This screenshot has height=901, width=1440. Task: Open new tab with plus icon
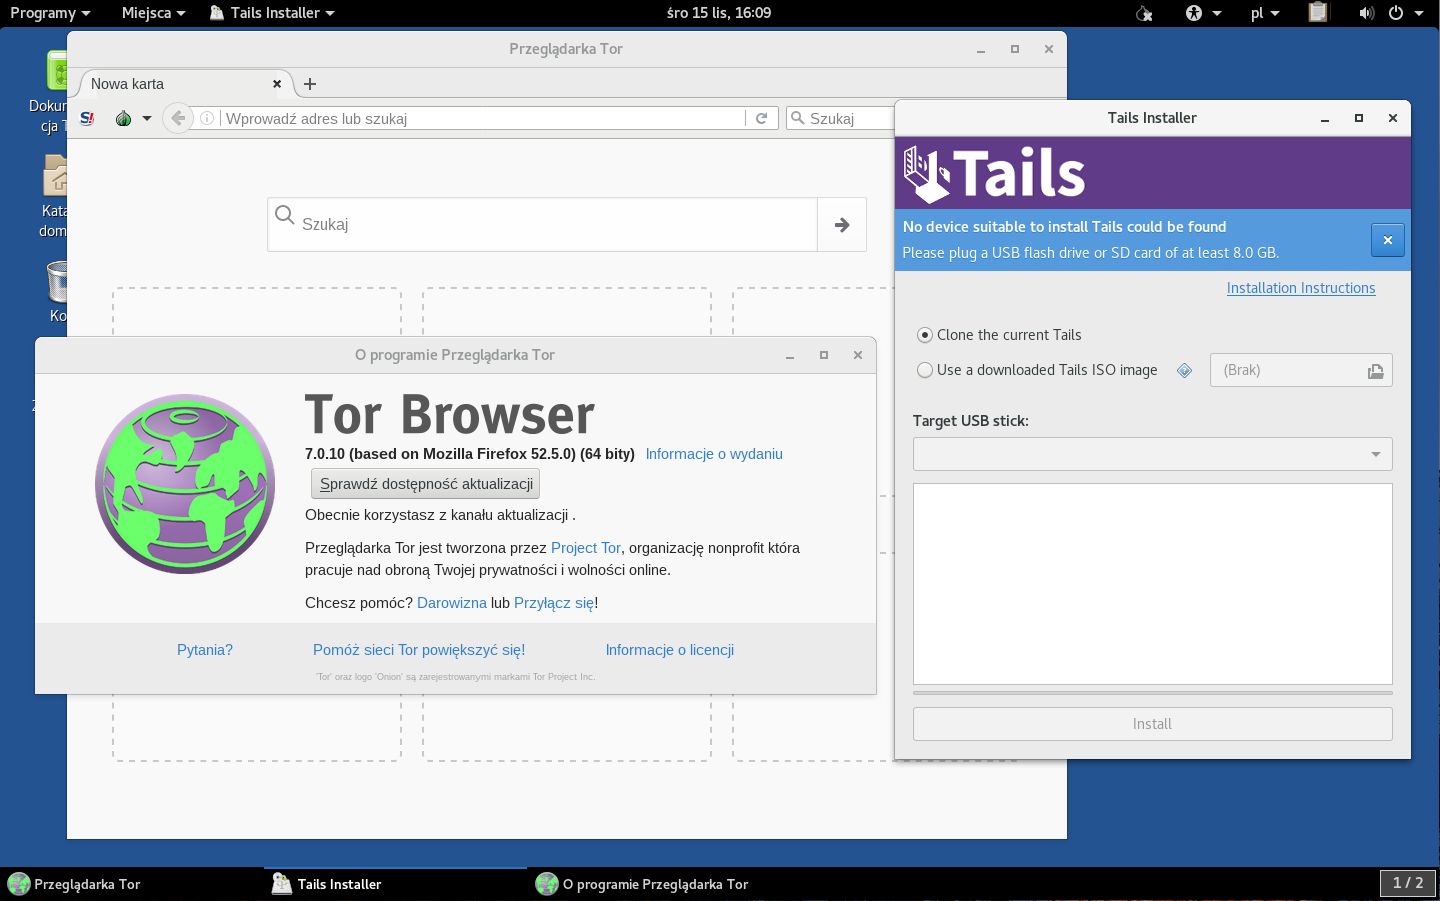click(x=310, y=84)
